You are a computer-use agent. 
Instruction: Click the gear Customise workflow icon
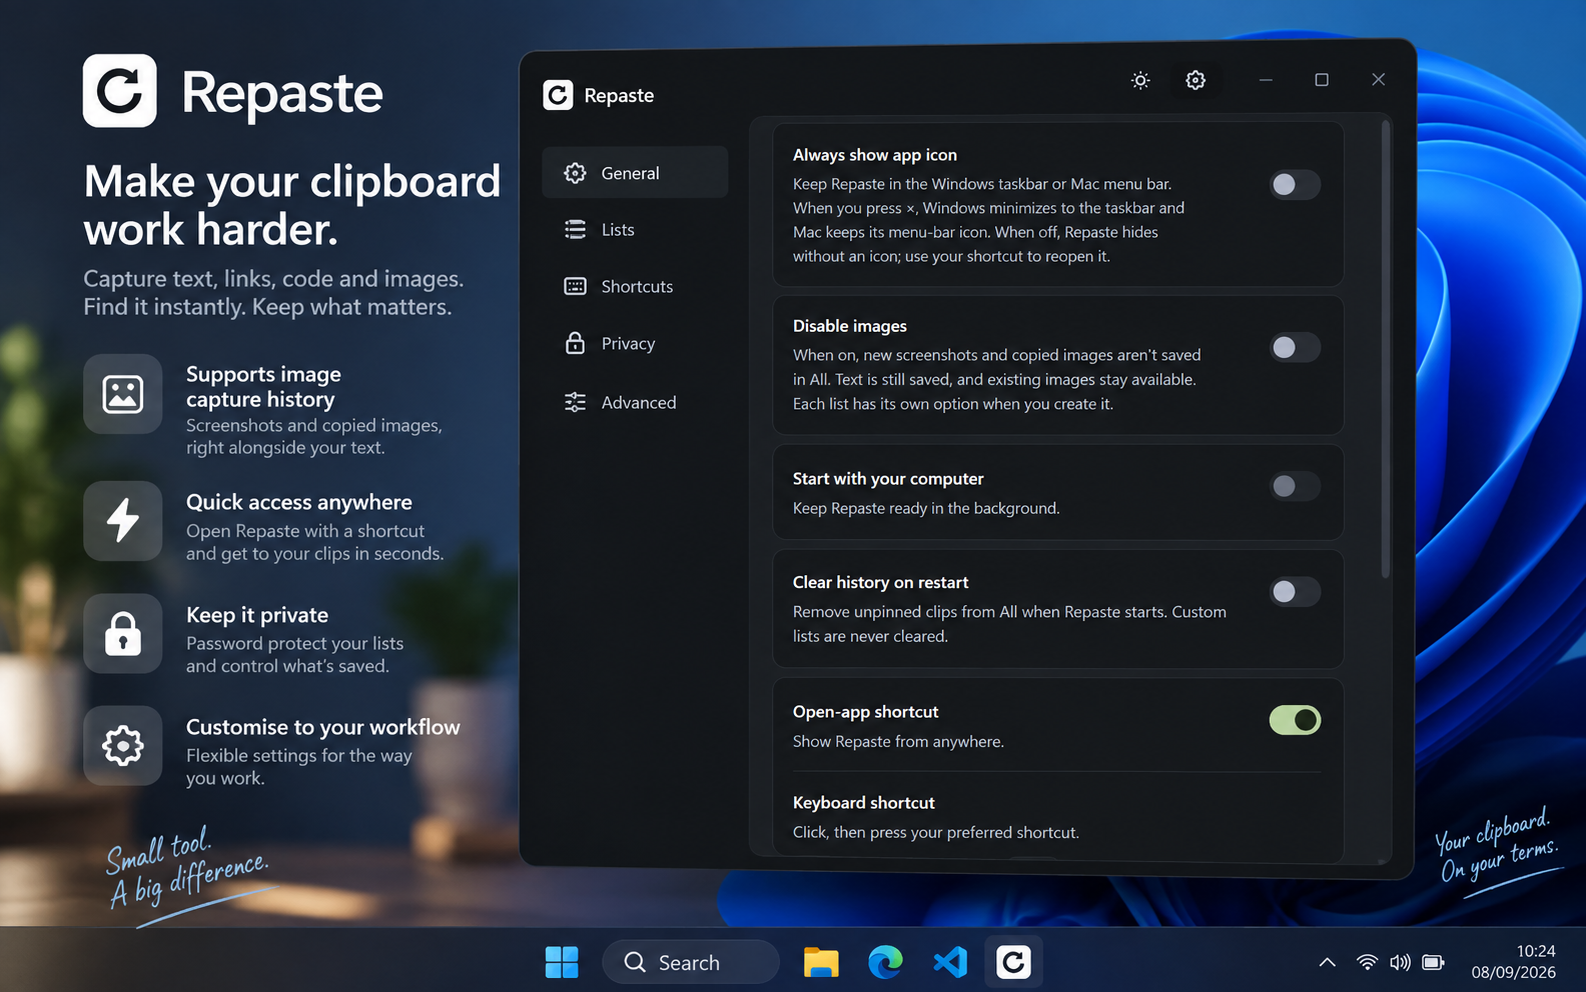123,745
